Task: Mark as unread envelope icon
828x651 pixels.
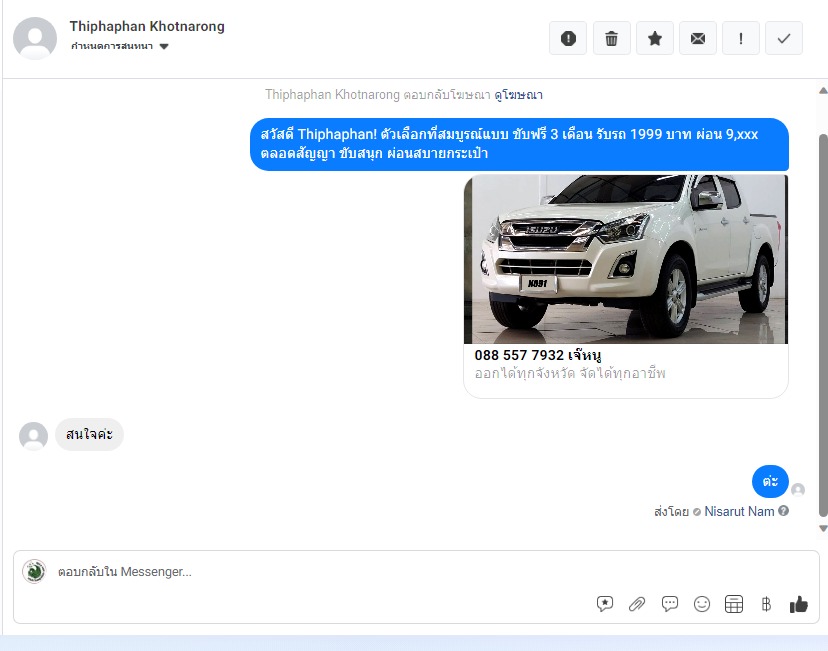Action: coord(698,38)
